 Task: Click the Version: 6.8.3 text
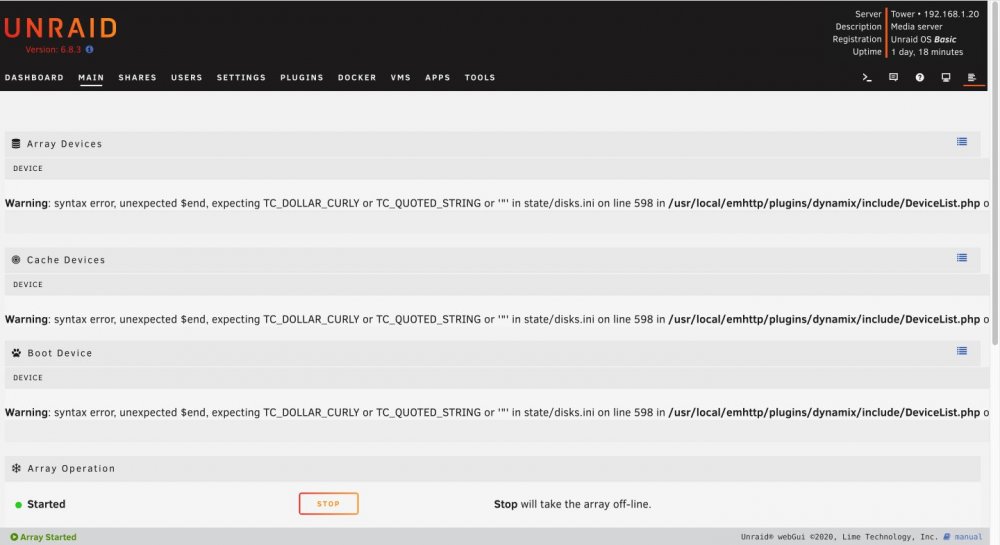click(53, 49)
